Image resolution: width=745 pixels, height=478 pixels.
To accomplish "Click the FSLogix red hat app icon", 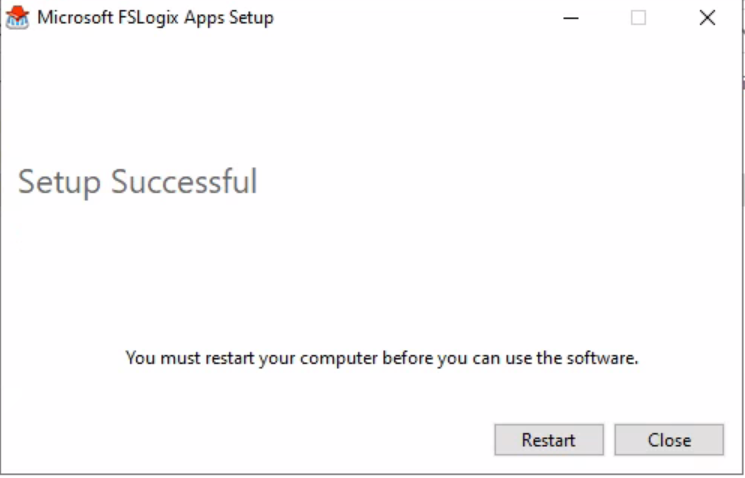I will tap(18, 18).
